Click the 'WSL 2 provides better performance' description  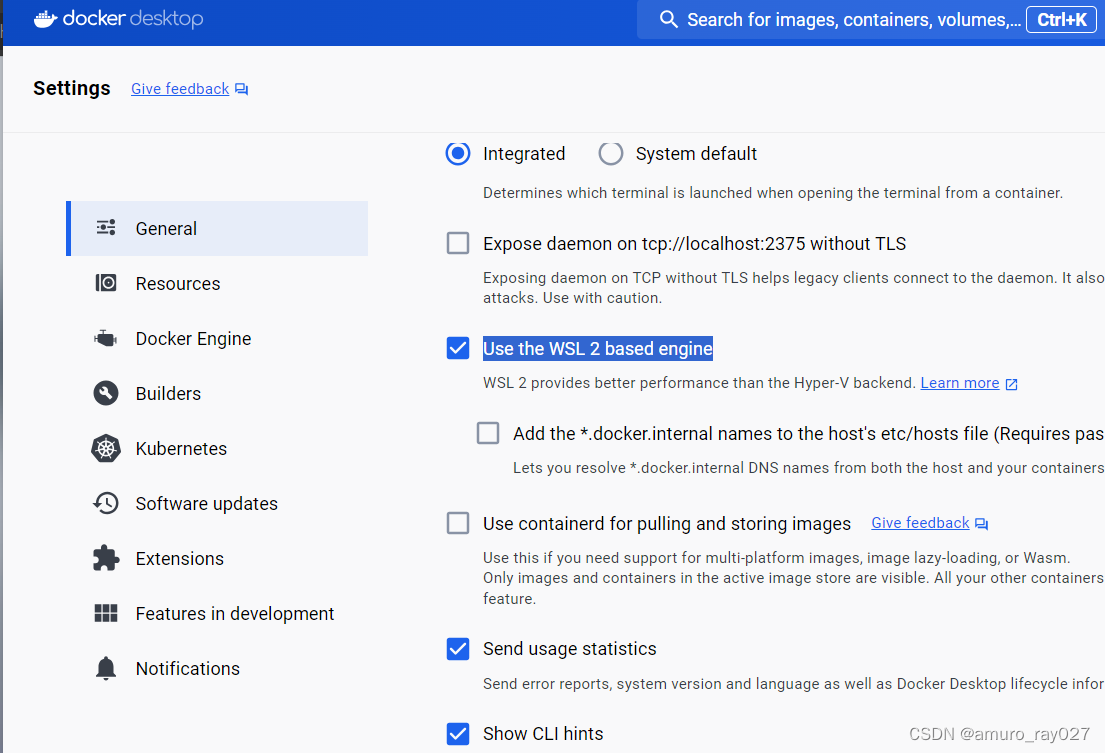pyautogui.click(x=699, y=383)
